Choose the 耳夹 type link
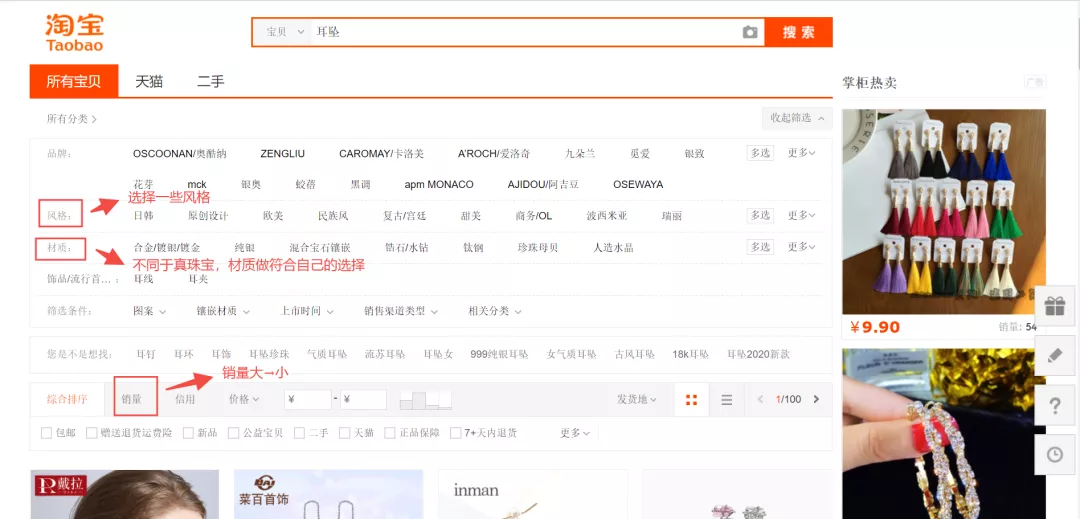This screenshot has height=519, width=1080. point(198,279)
